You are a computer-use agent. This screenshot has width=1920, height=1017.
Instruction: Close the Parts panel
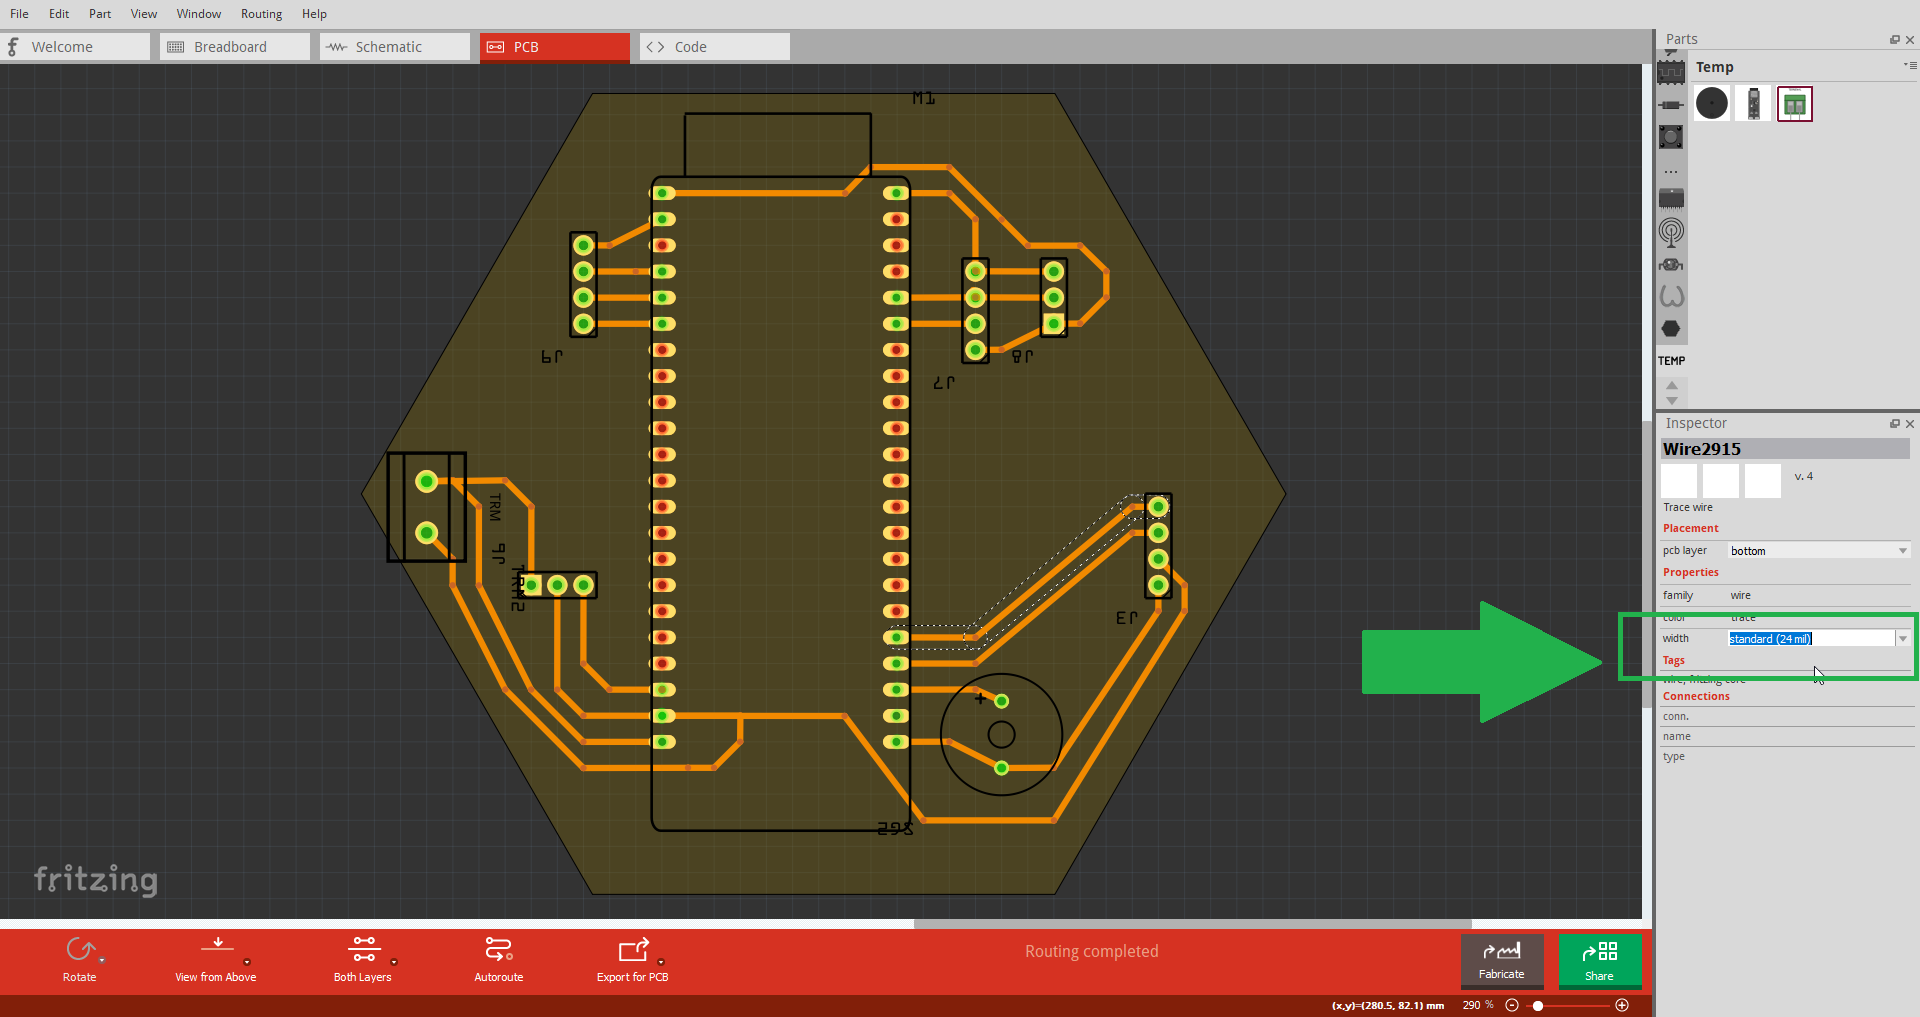1910,40
